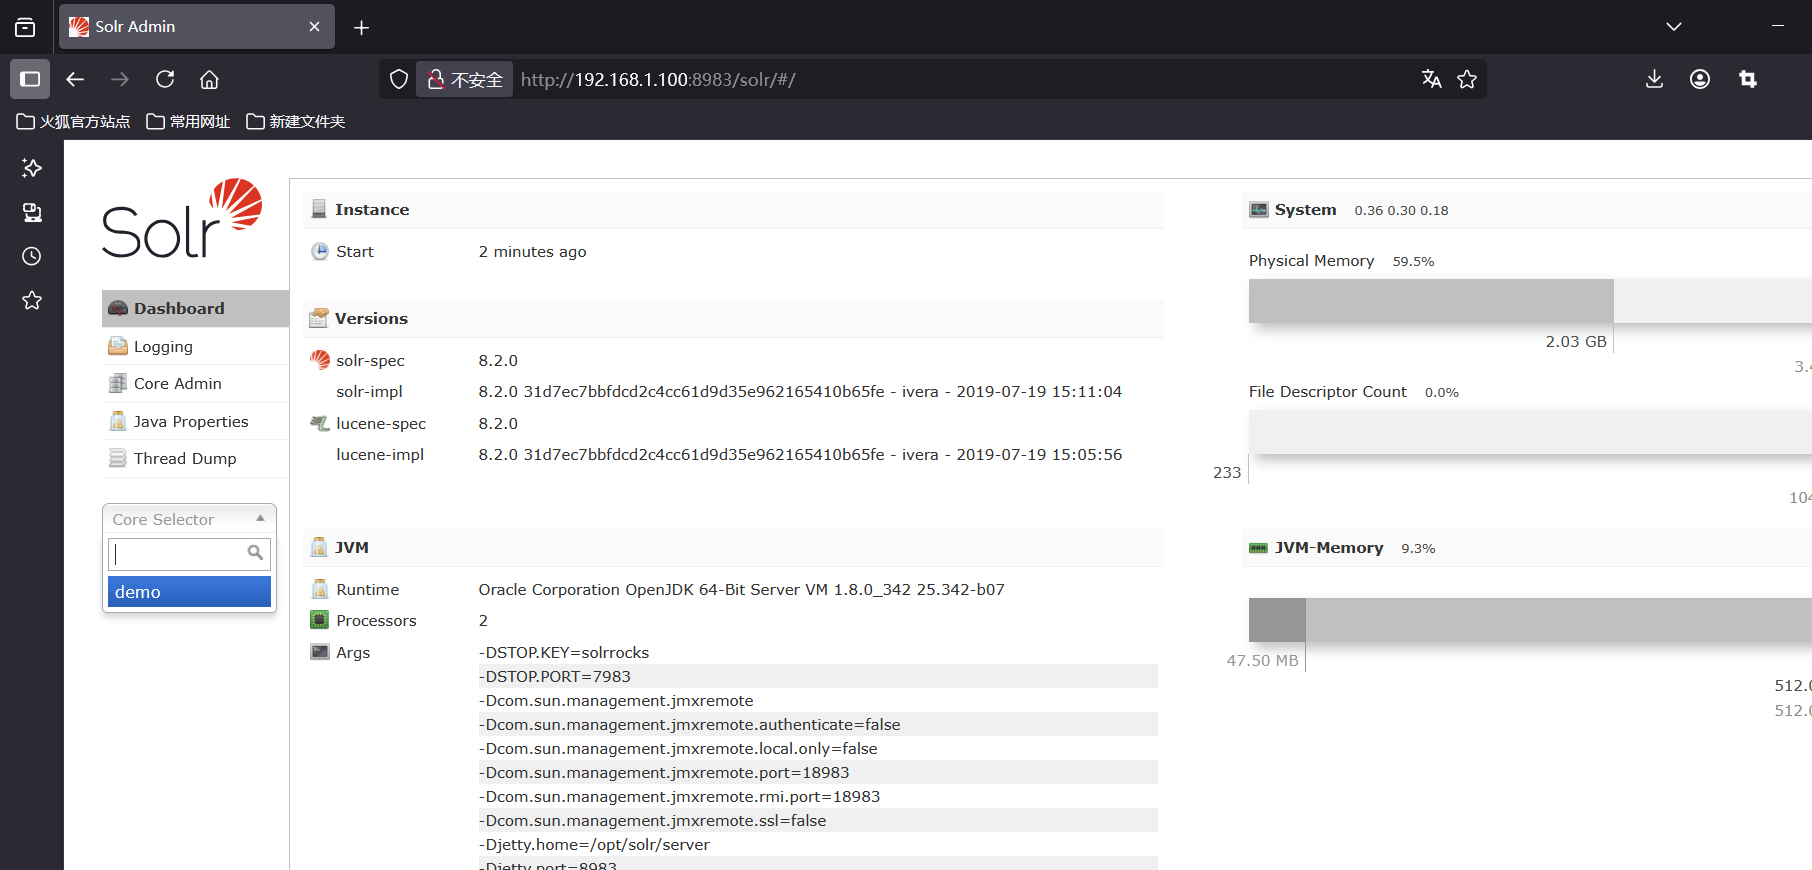Open a new browser tab

tap(362, 27)
